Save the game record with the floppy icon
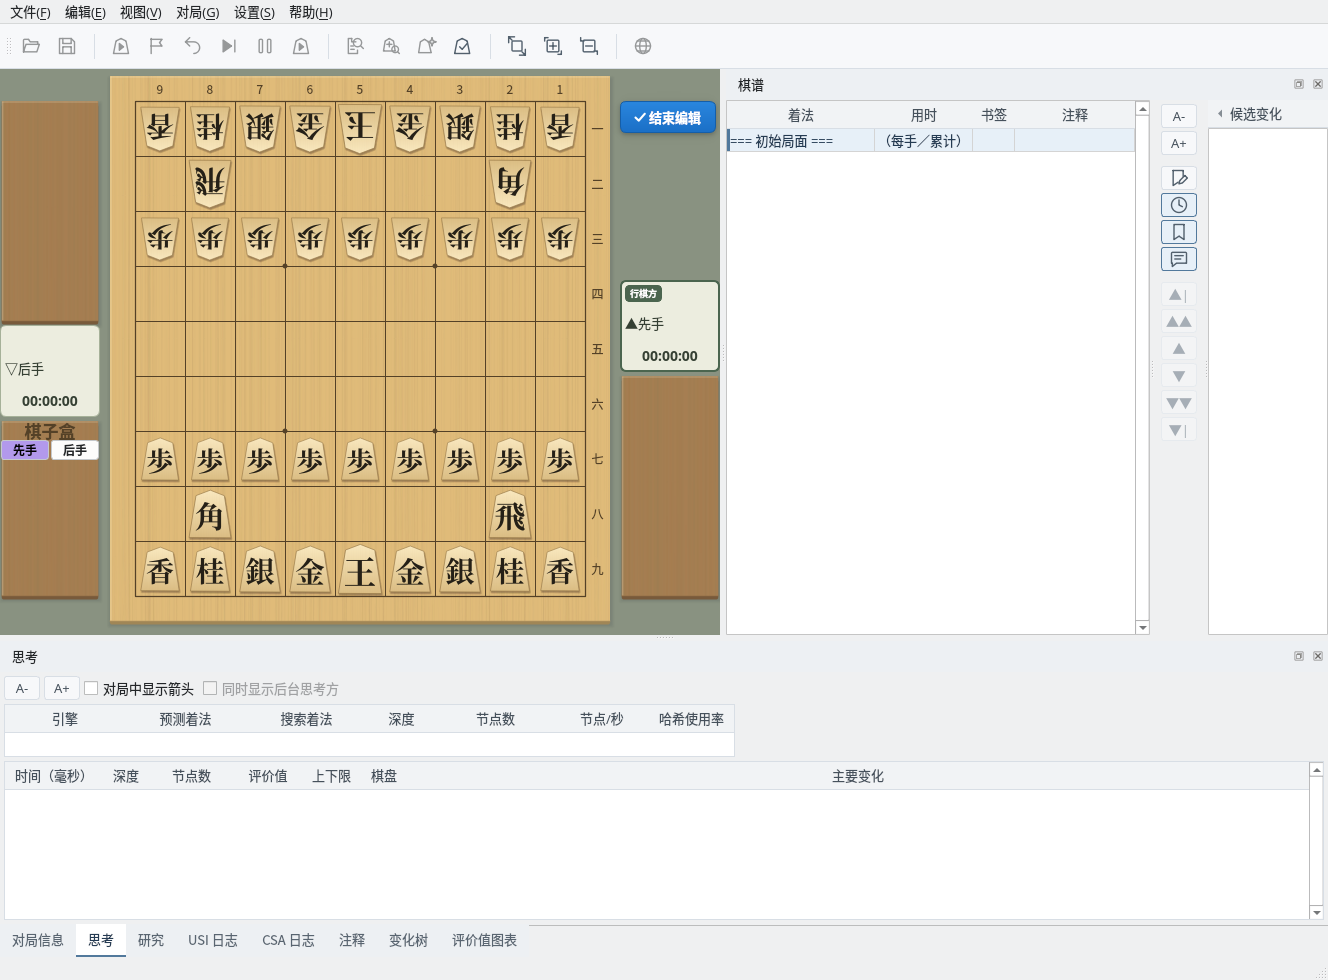Viewport: 1328px width, 980px height. pos(67,46)
